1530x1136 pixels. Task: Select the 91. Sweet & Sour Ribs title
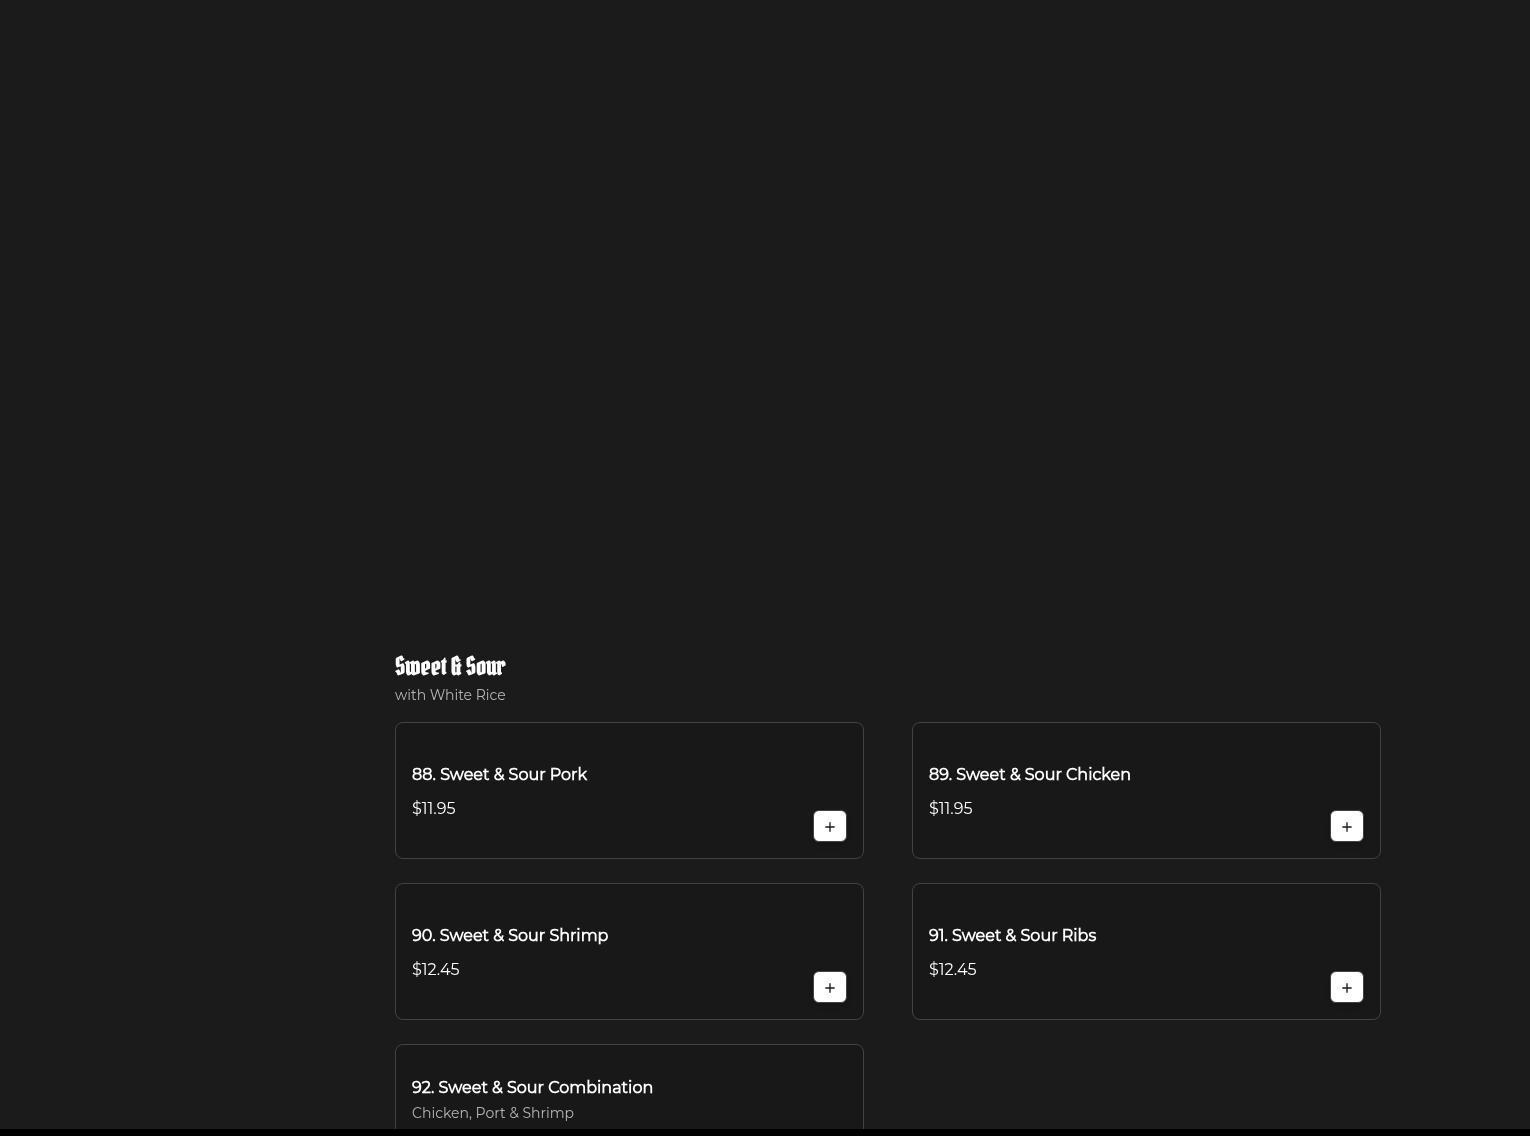(1012, 936)
